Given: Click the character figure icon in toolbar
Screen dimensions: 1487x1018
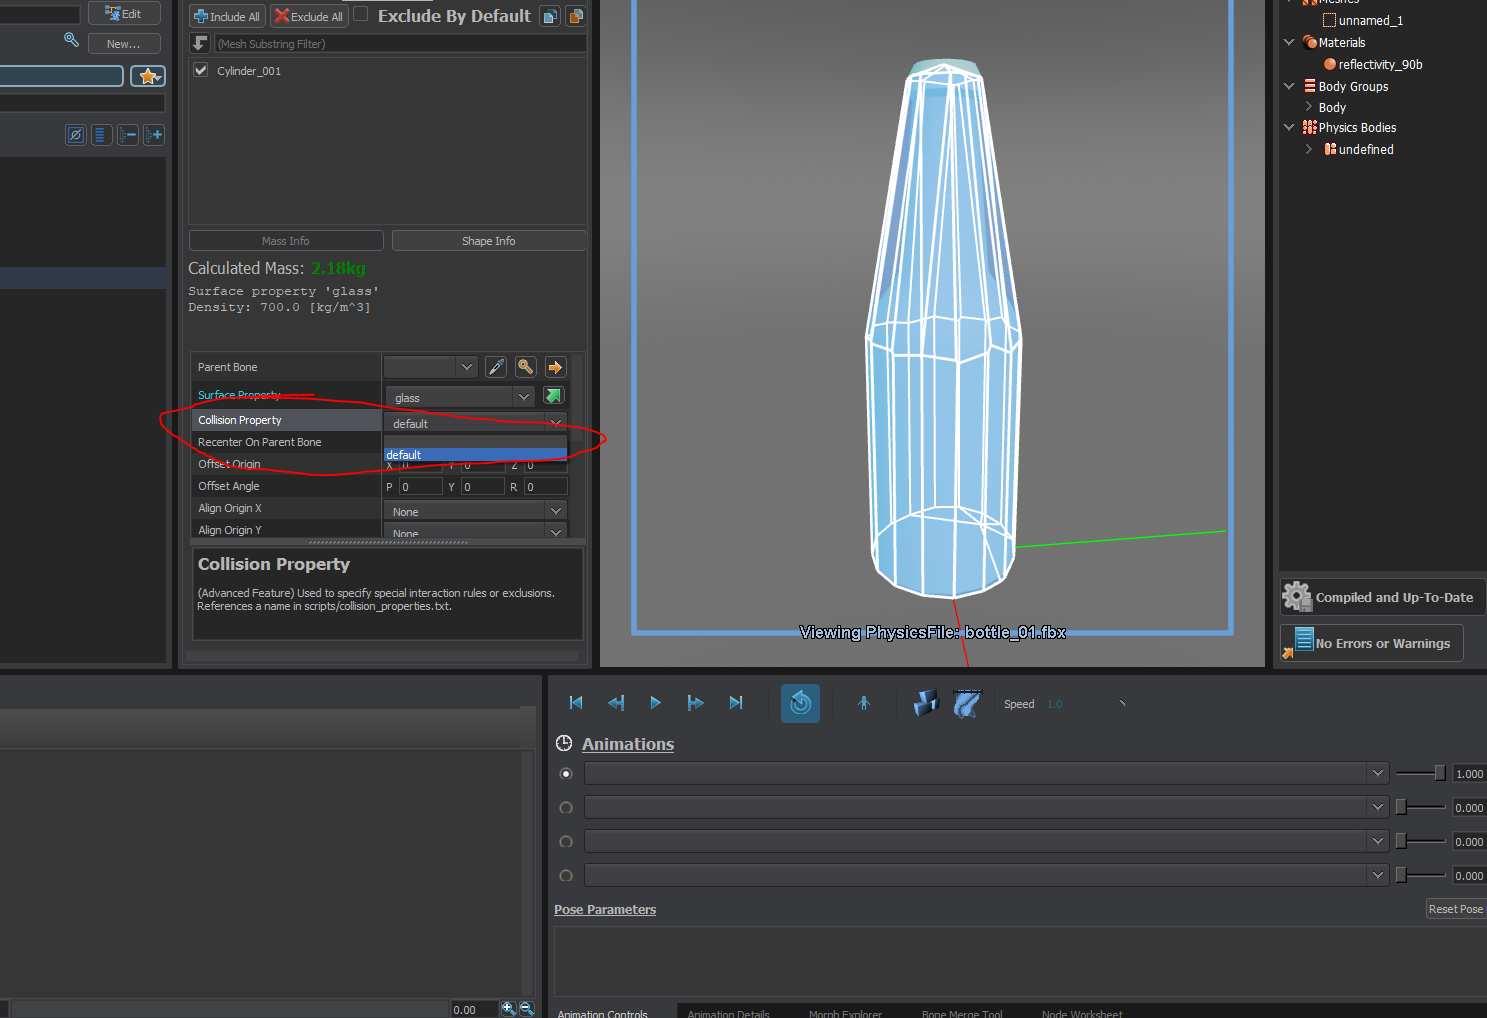Looking at the screenshot, I should point(863,703).
